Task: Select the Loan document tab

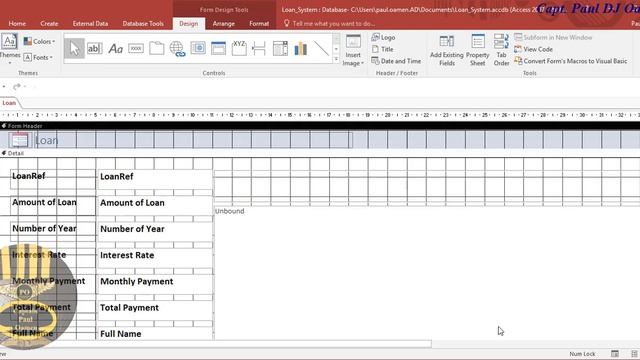Action: point(9,103)
